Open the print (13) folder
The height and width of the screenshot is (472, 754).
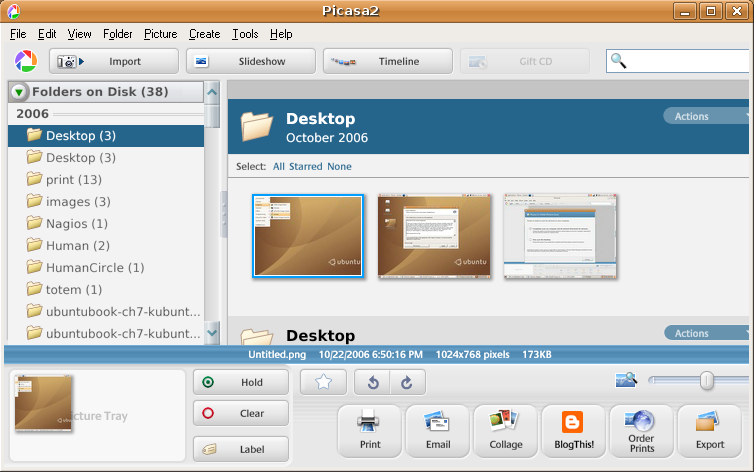(106, 180)
